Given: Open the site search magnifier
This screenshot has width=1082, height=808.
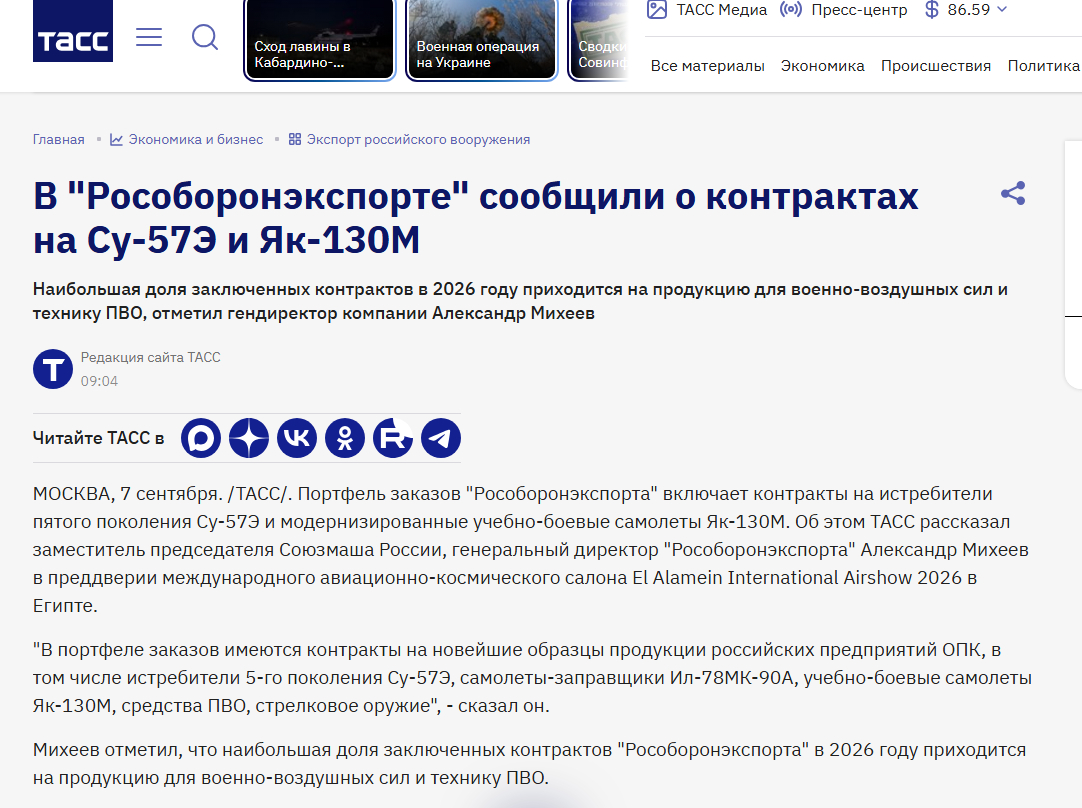Looking at the screenshot, I should (x=205, y=37).
